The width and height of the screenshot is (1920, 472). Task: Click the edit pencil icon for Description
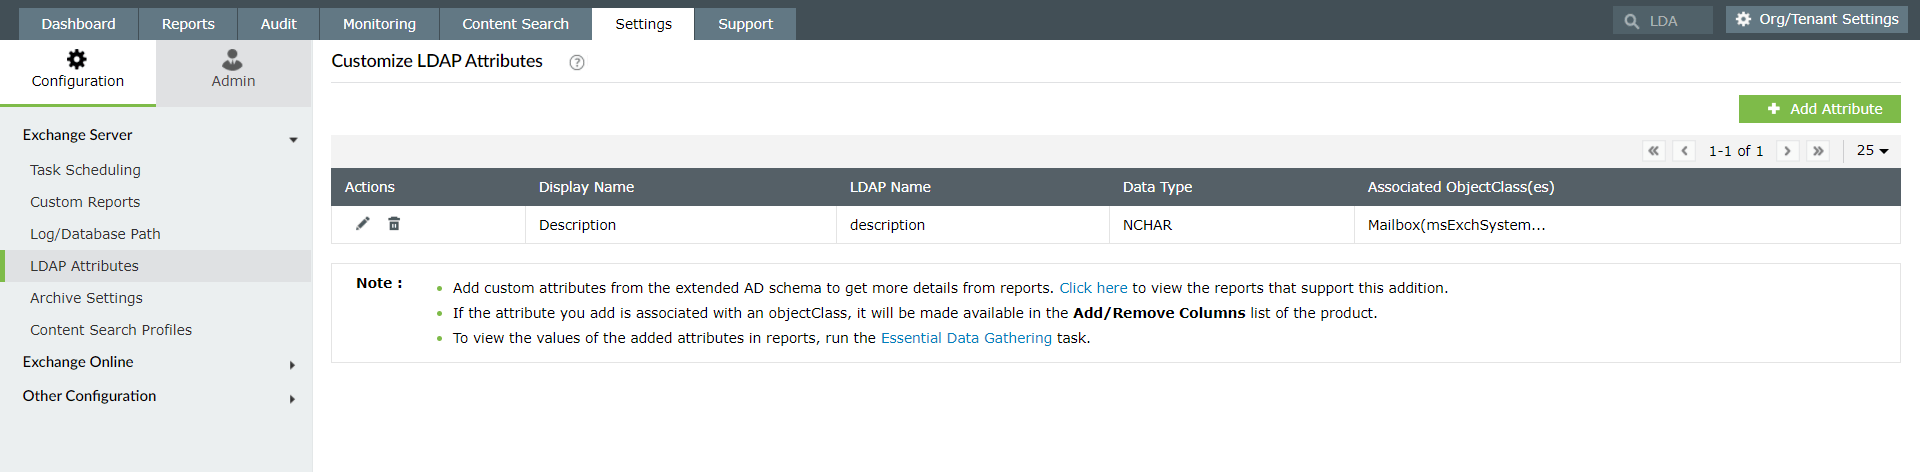tap(363, 224)
